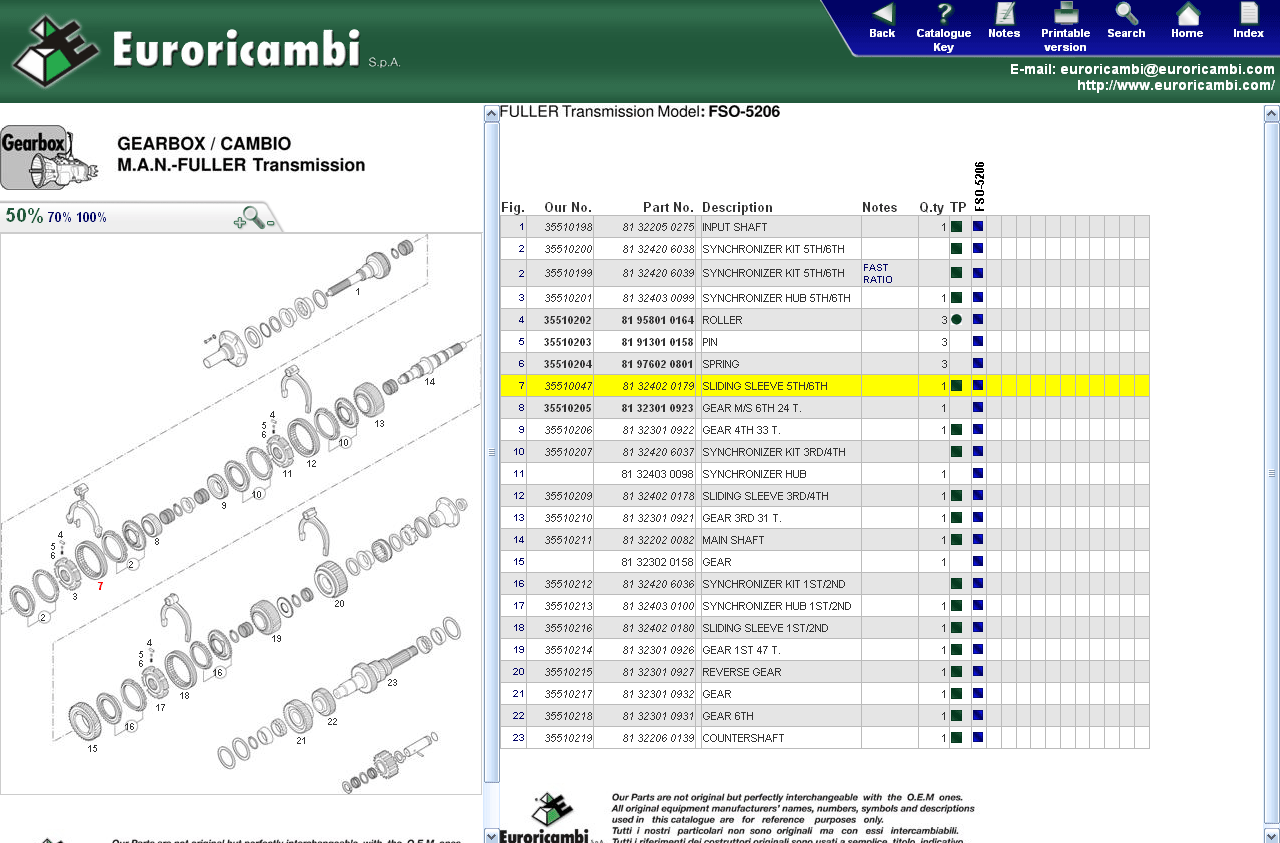Click 'SYNCHRONIZER KIT 1ST/2ND' description cell

[x=780, y=584]
